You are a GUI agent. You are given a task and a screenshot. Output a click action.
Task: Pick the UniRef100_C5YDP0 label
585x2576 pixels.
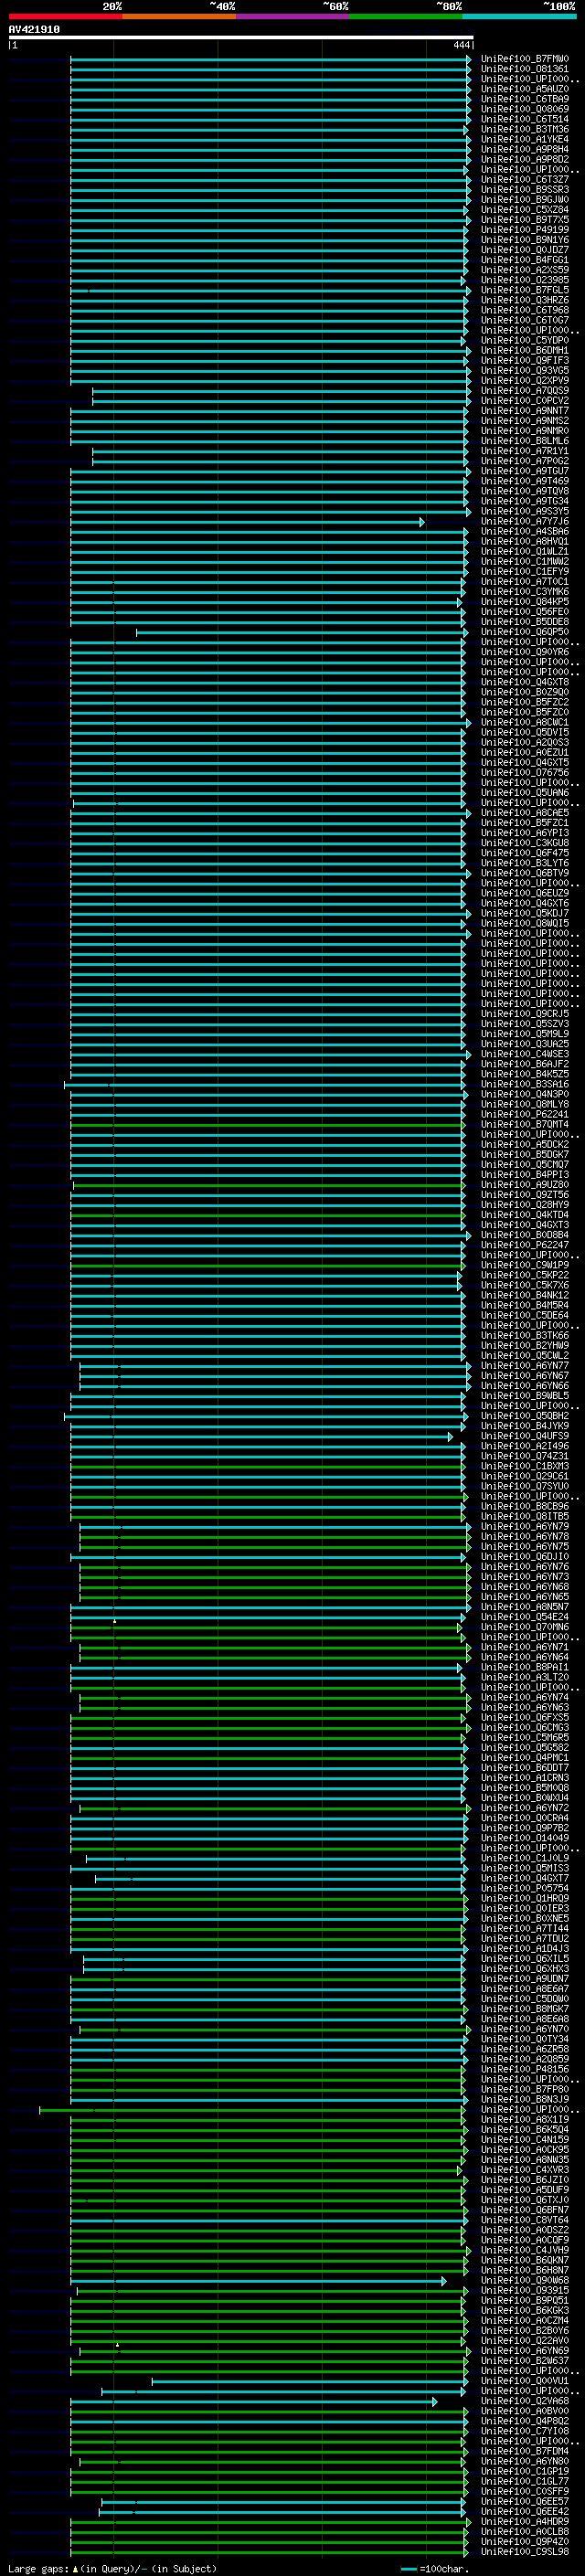[525, 340]
